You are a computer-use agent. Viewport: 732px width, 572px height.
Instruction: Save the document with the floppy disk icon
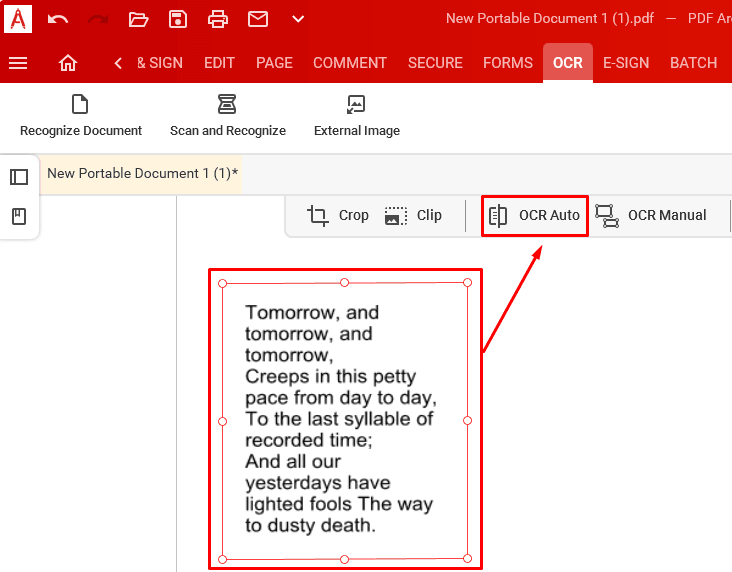pos(178,19)
